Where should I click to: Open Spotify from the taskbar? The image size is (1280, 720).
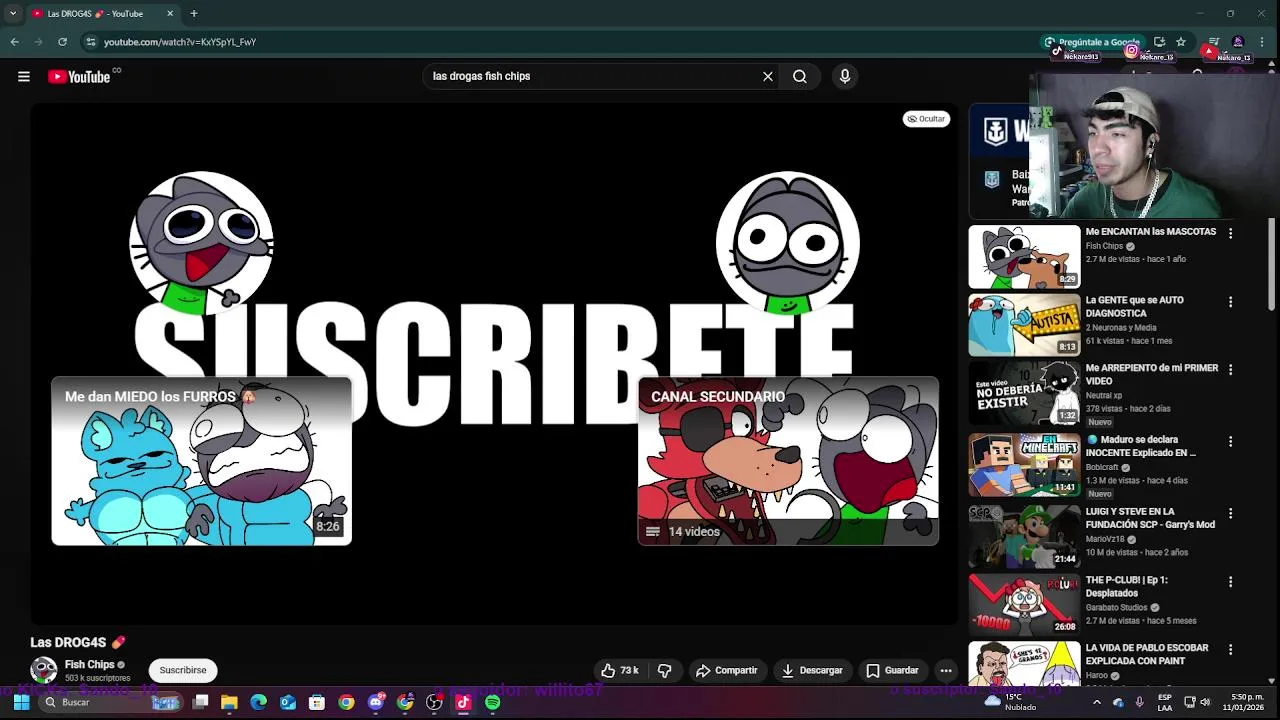coord(493,702)
